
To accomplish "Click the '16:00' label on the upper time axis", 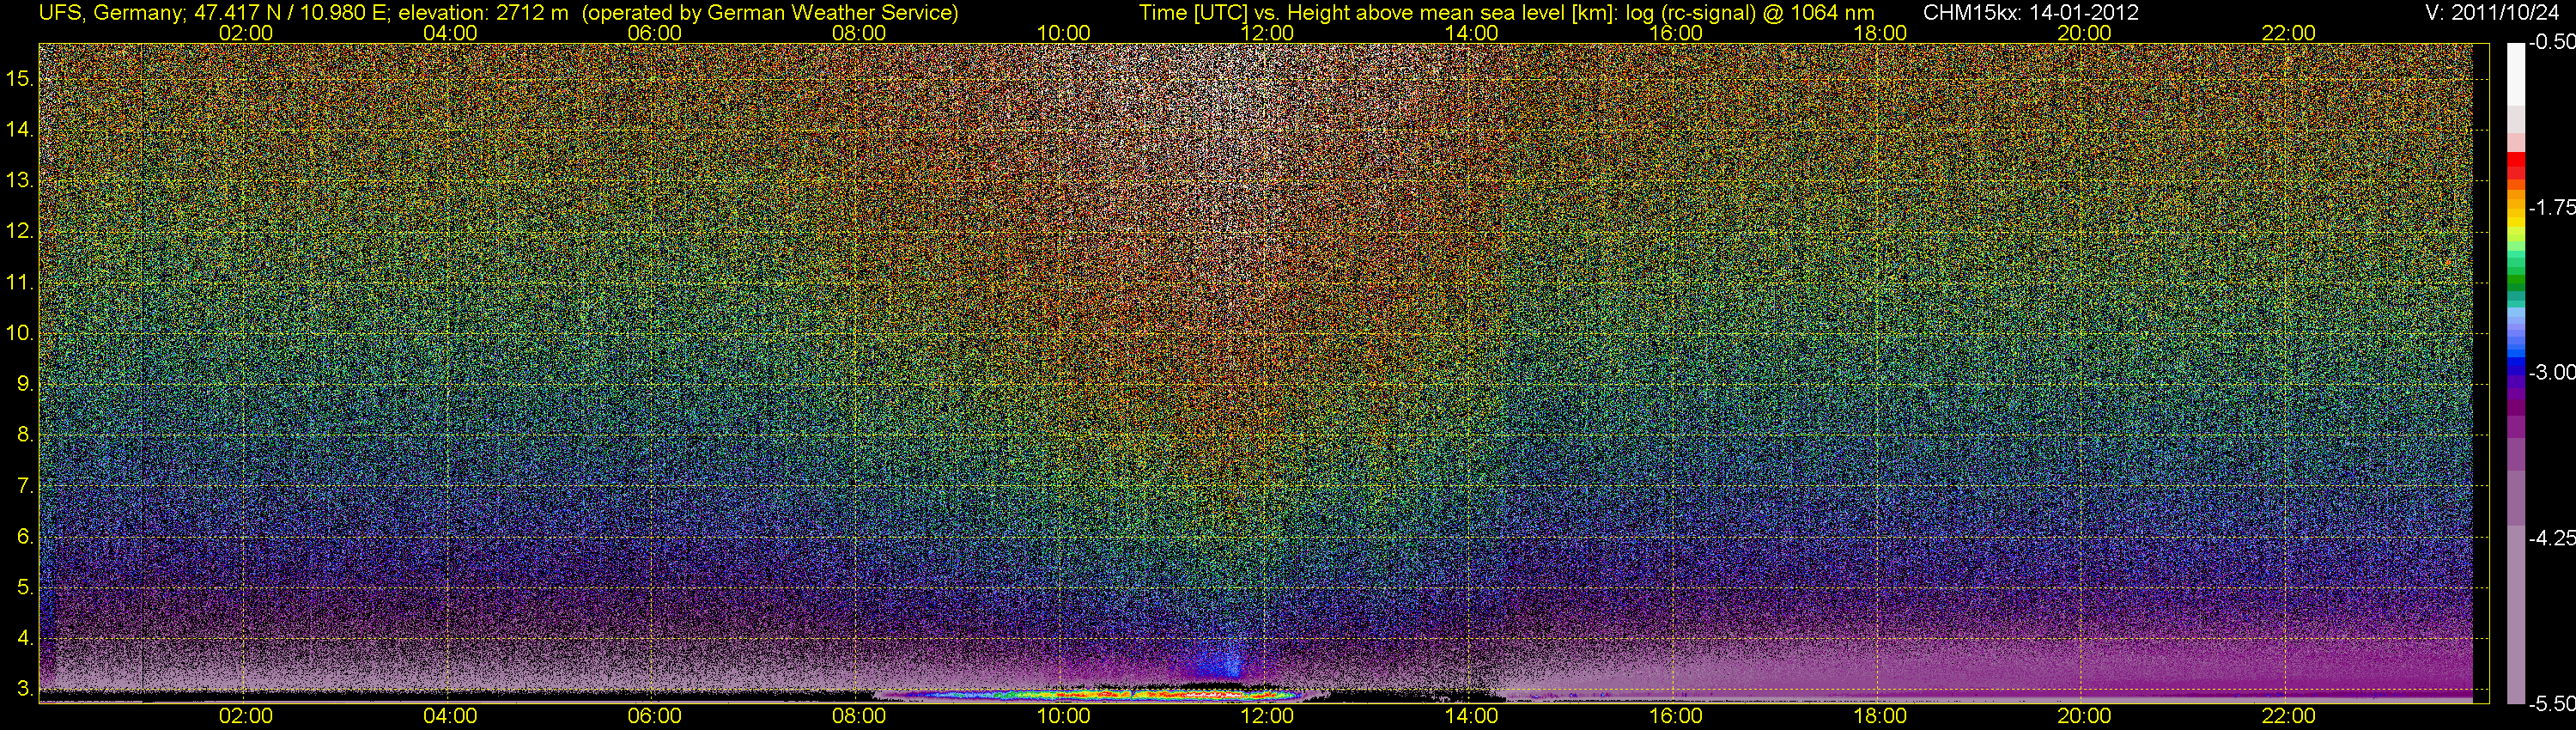I will pyautogui.click(x=1676, y=33).
